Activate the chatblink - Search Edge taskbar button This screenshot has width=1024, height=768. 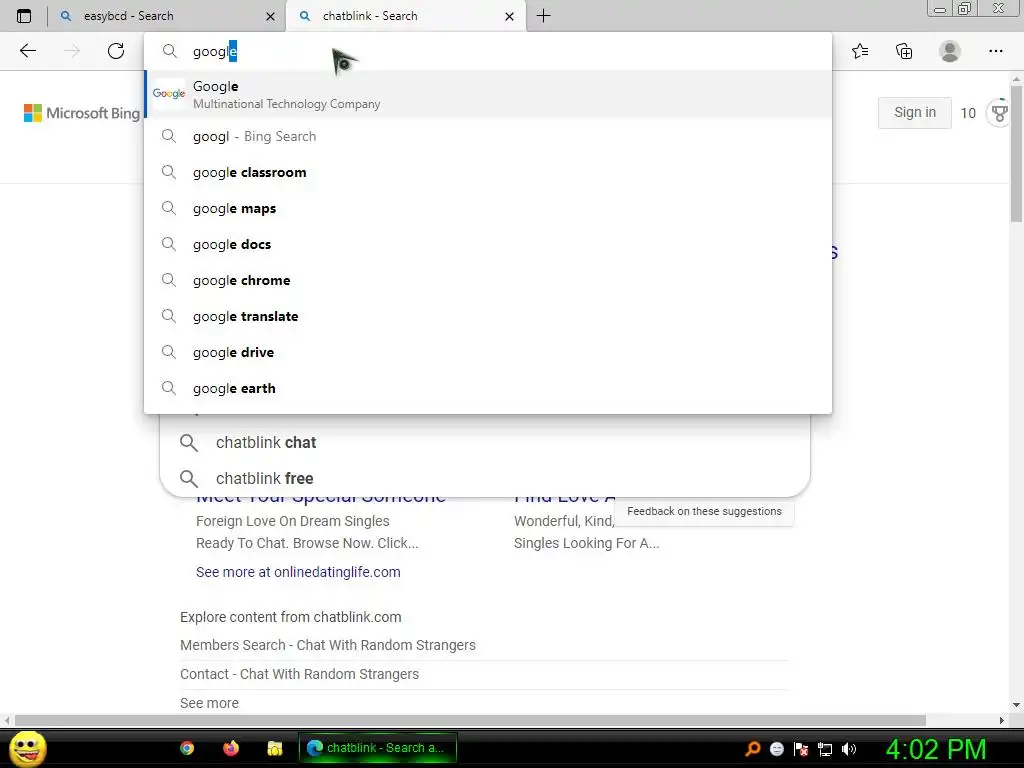point(377,748)
